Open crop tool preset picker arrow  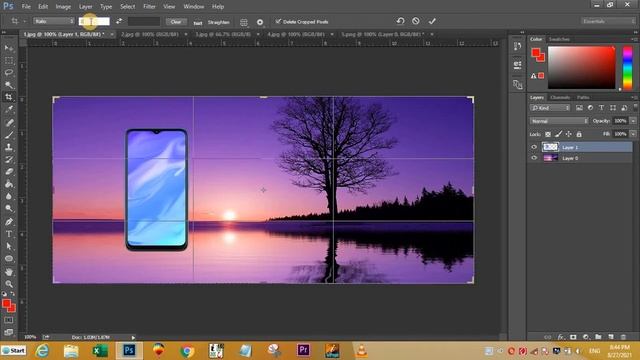(24, 21)
